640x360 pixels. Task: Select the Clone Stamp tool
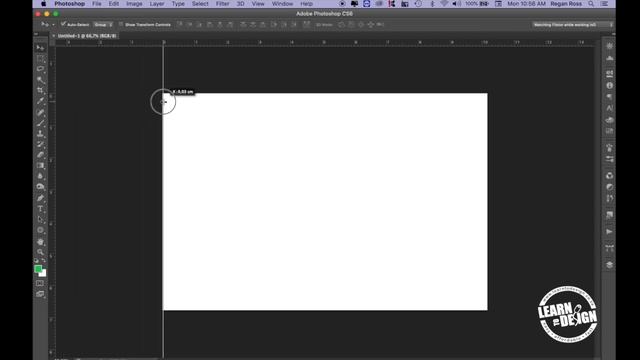tap(40, 133)
